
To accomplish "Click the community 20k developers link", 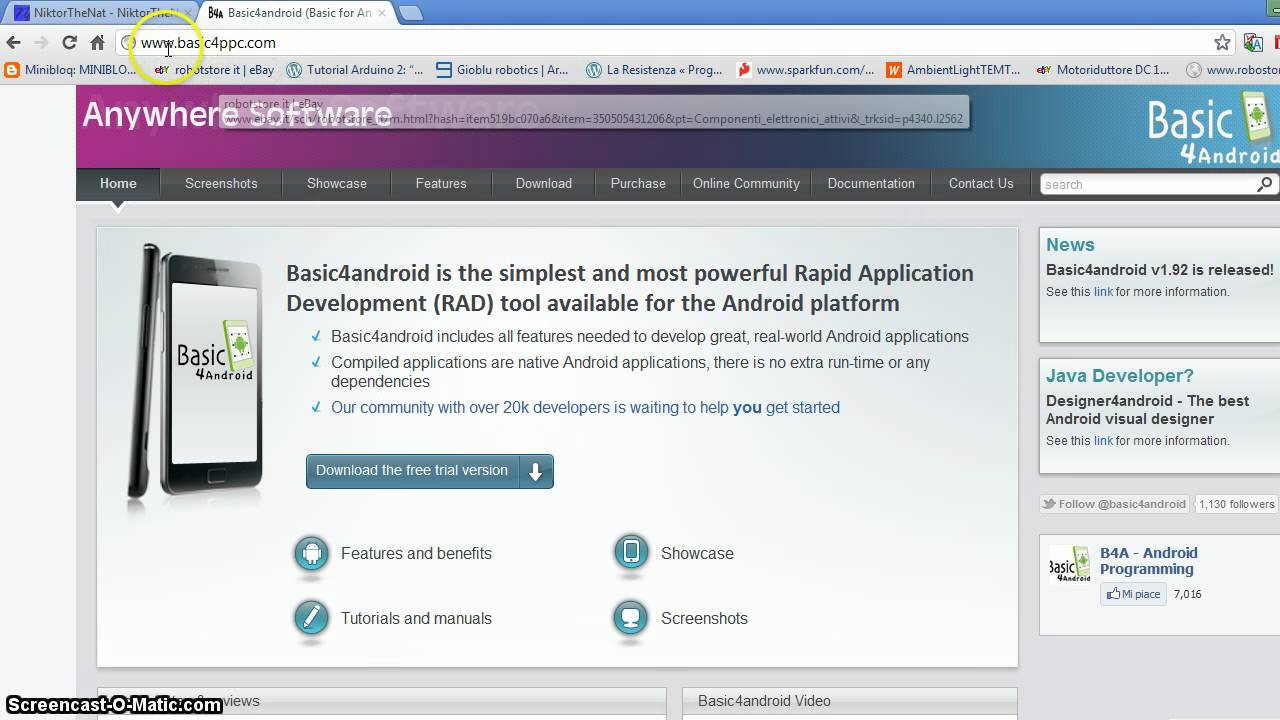I will pos(585,407).
